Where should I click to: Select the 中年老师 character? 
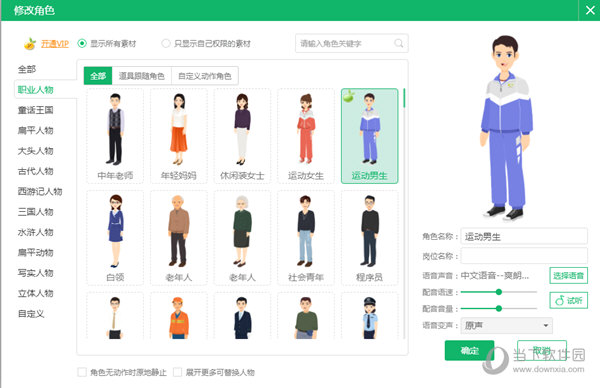click(115, 136)
